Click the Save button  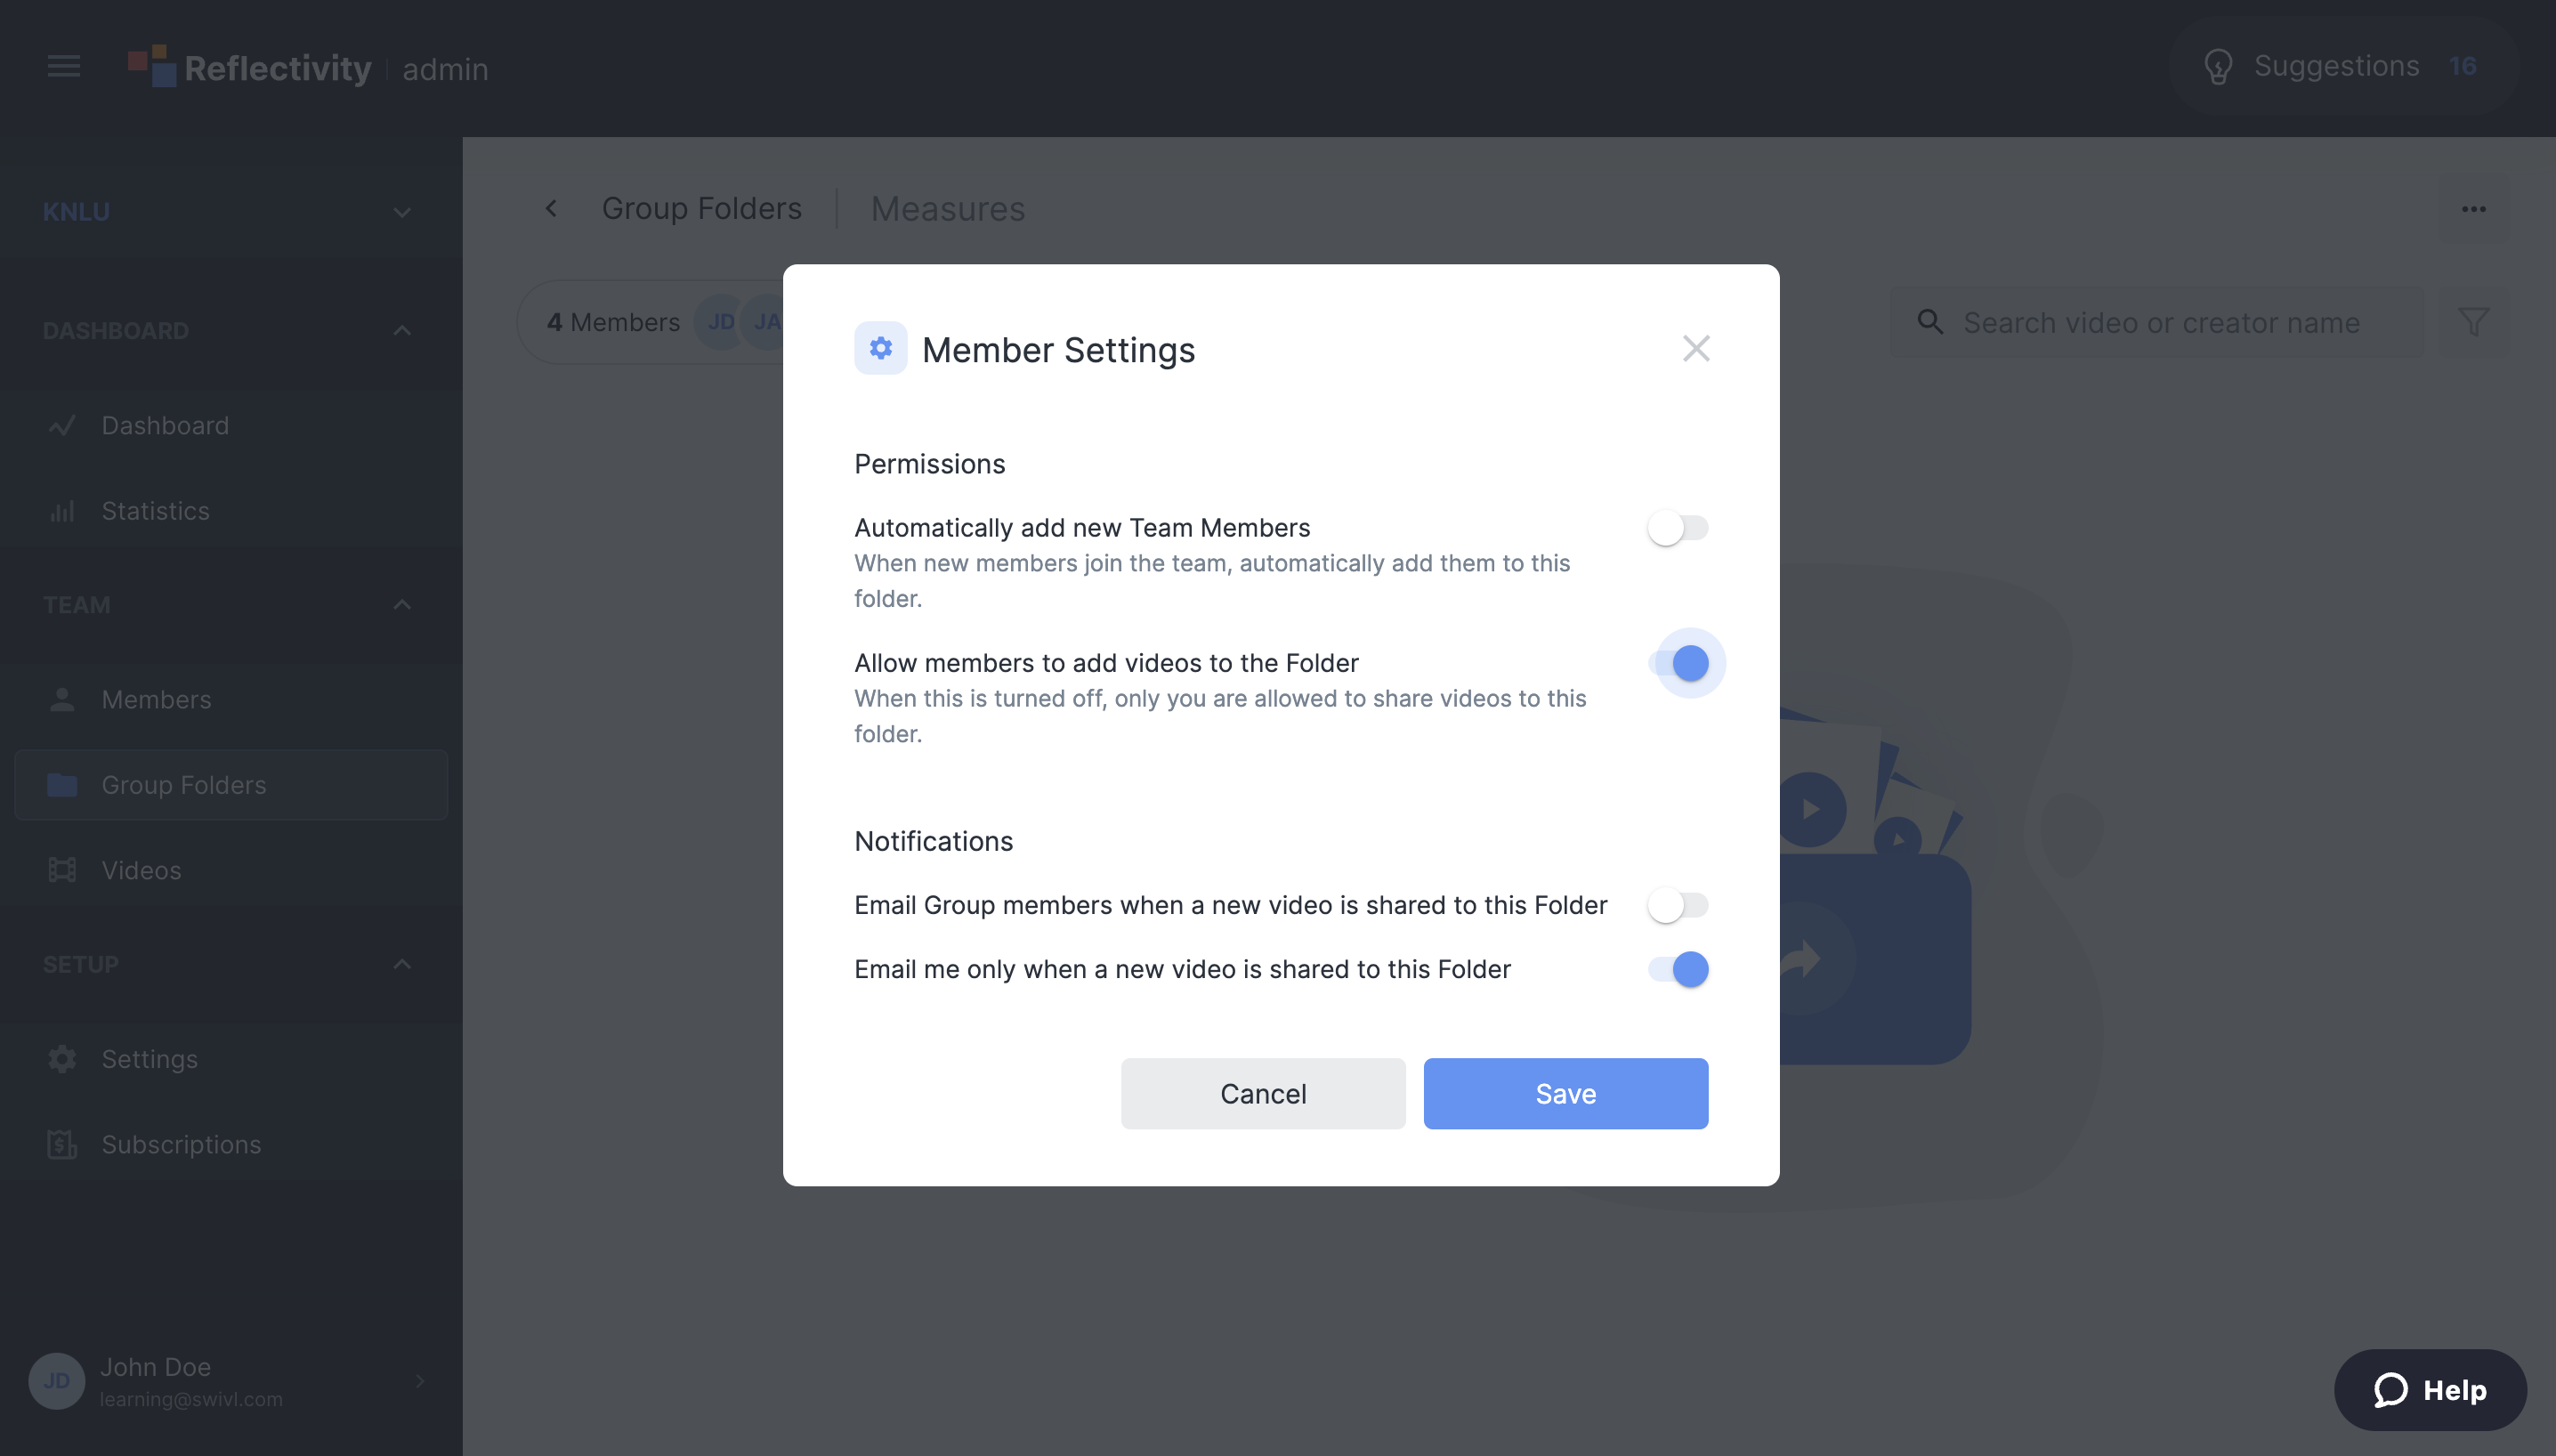coord(1565,1092)
